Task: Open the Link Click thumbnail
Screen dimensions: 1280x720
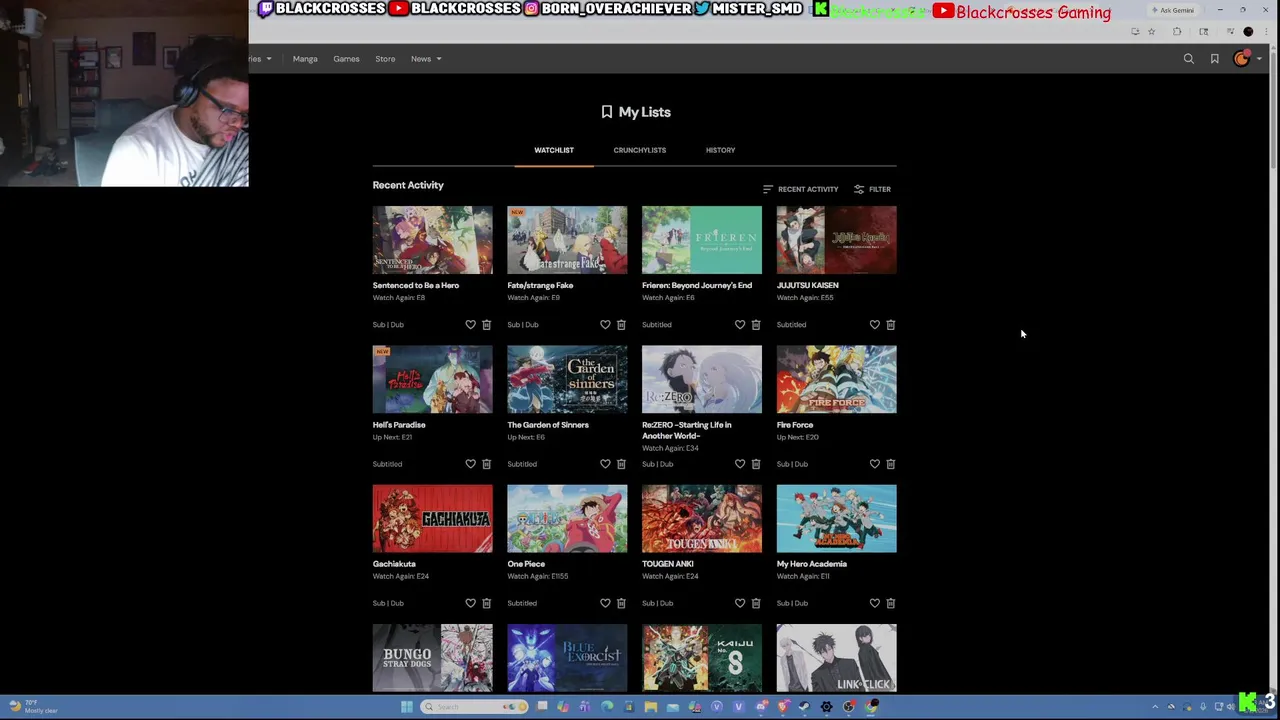Action: (x=837, y=658)
